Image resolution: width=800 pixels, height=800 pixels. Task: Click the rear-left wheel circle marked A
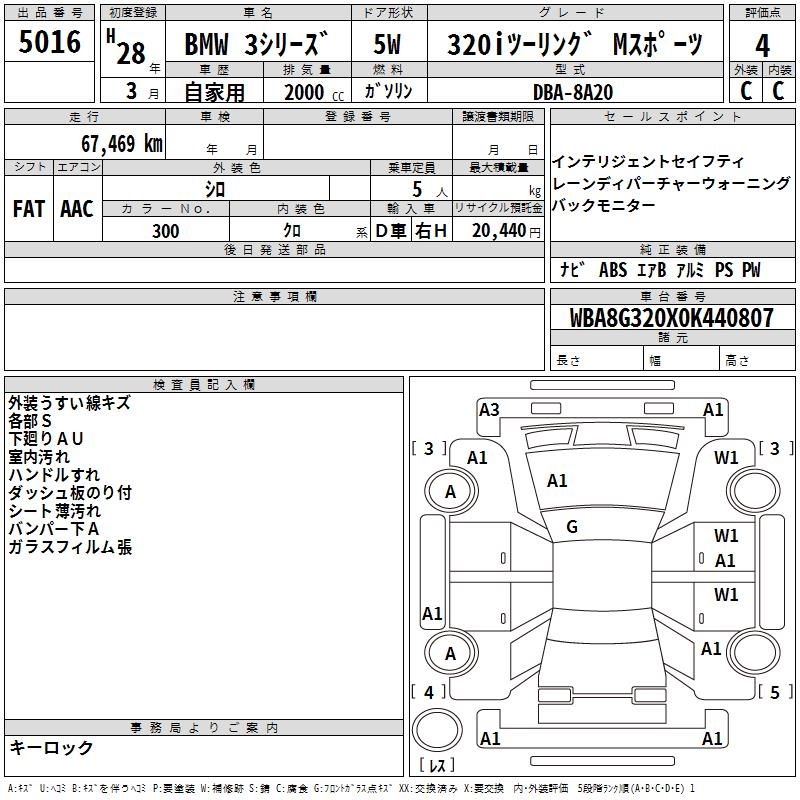(x=451, y=653)
